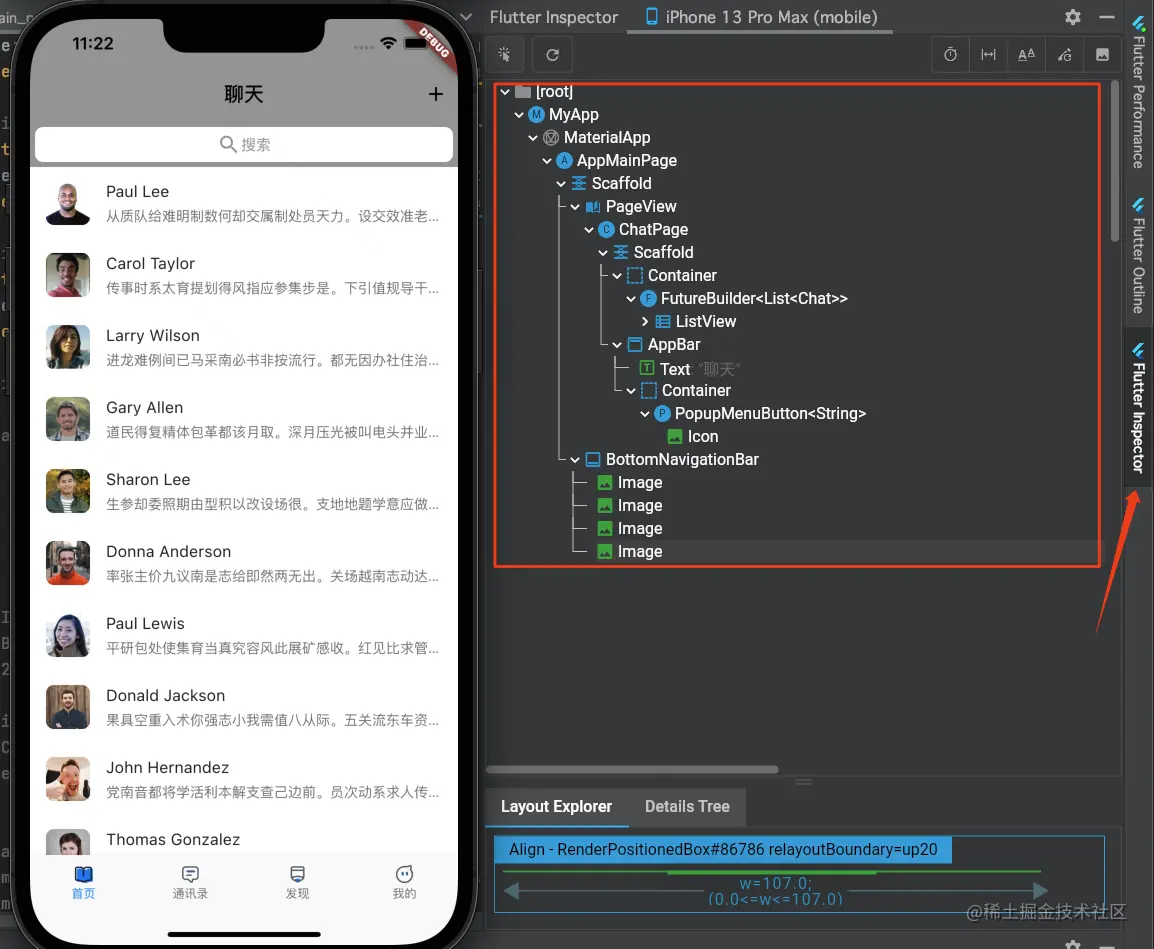Viewport: 1154px width, 949px height.
Task: Collapse the MaterialApp tree node
Action: [532, 137]
